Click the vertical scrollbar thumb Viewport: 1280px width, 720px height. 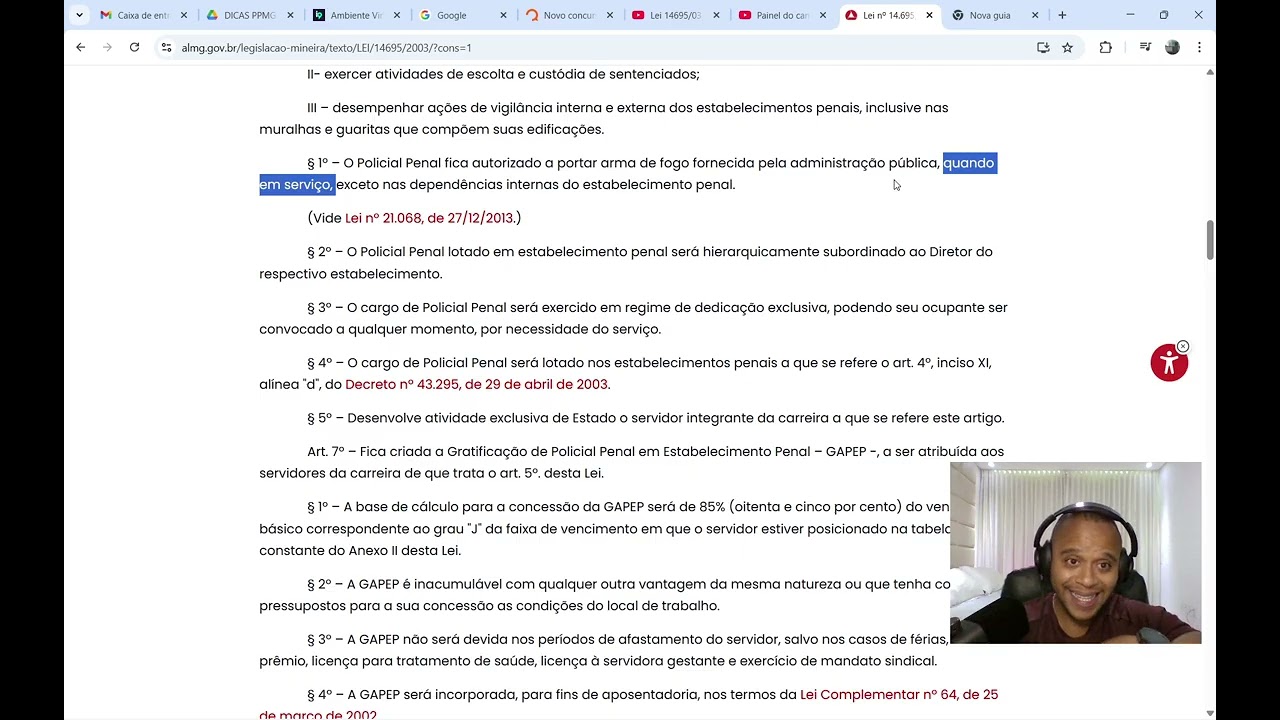pos(1210,239)
